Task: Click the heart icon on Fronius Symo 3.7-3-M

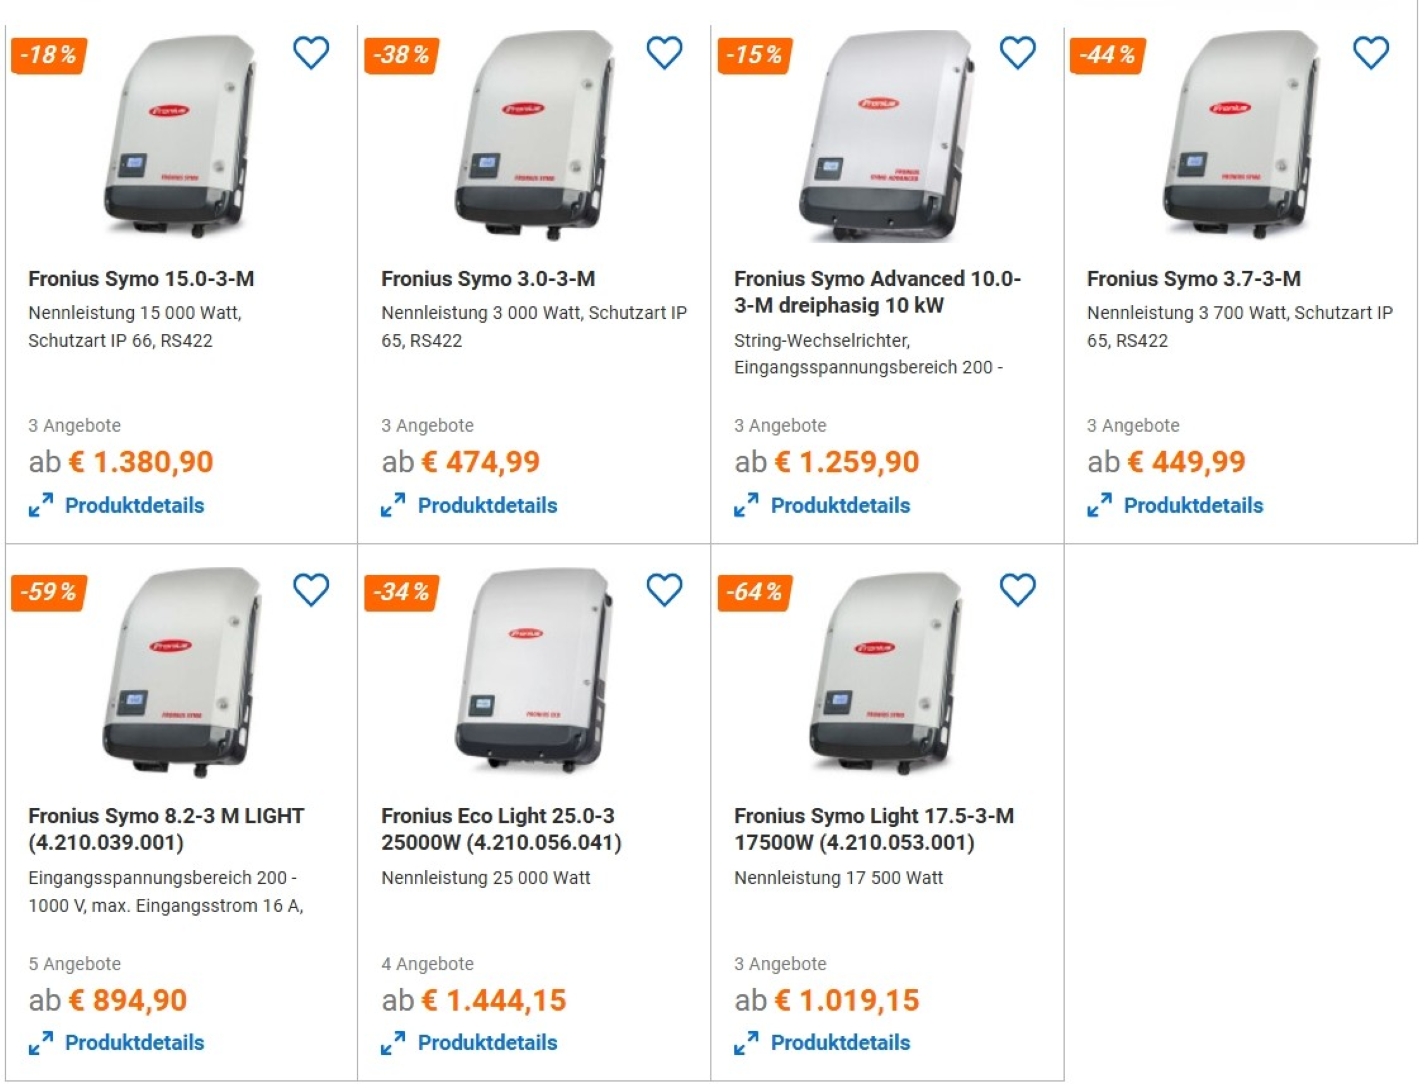Action: click(1370, 52)
